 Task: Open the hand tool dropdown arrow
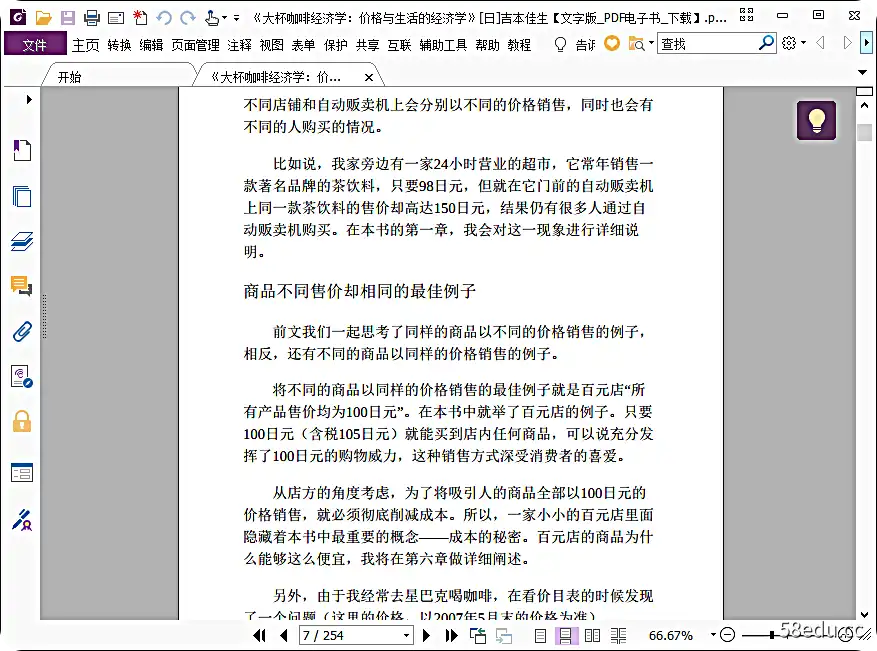pos(224,18)
